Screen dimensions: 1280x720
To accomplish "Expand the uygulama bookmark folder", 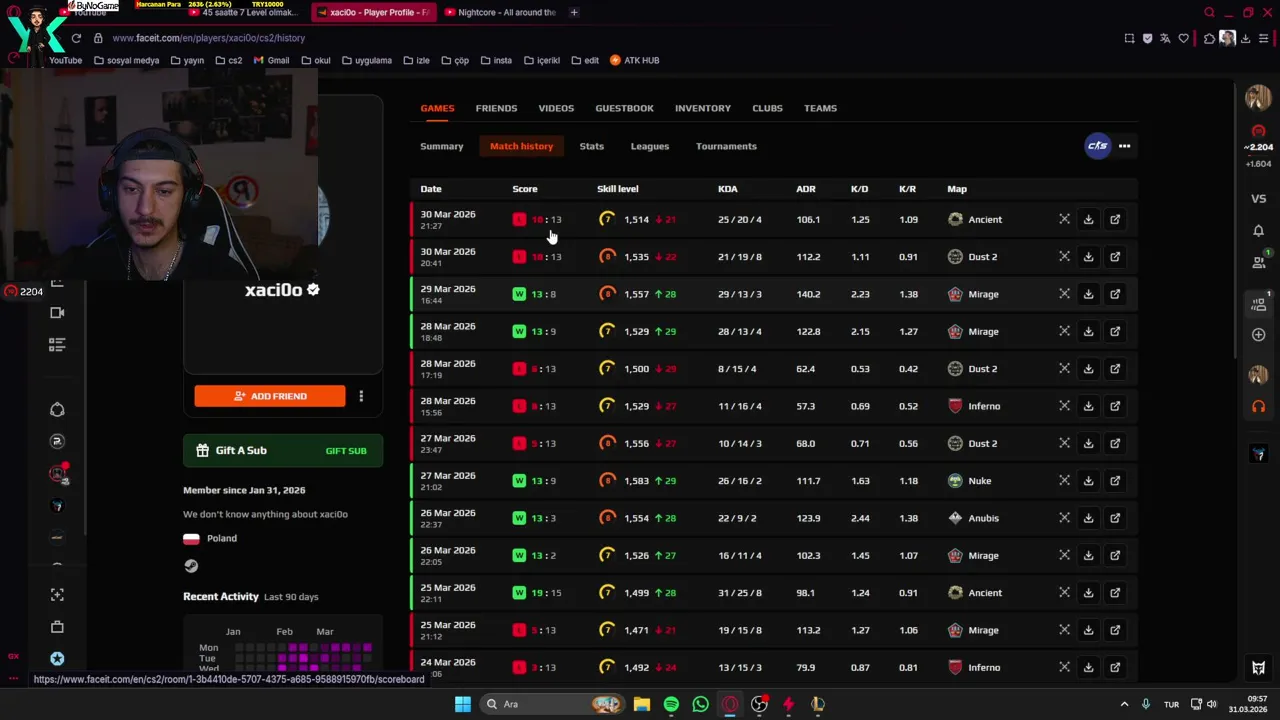I will pyautogui.click(x=367, y=60).
